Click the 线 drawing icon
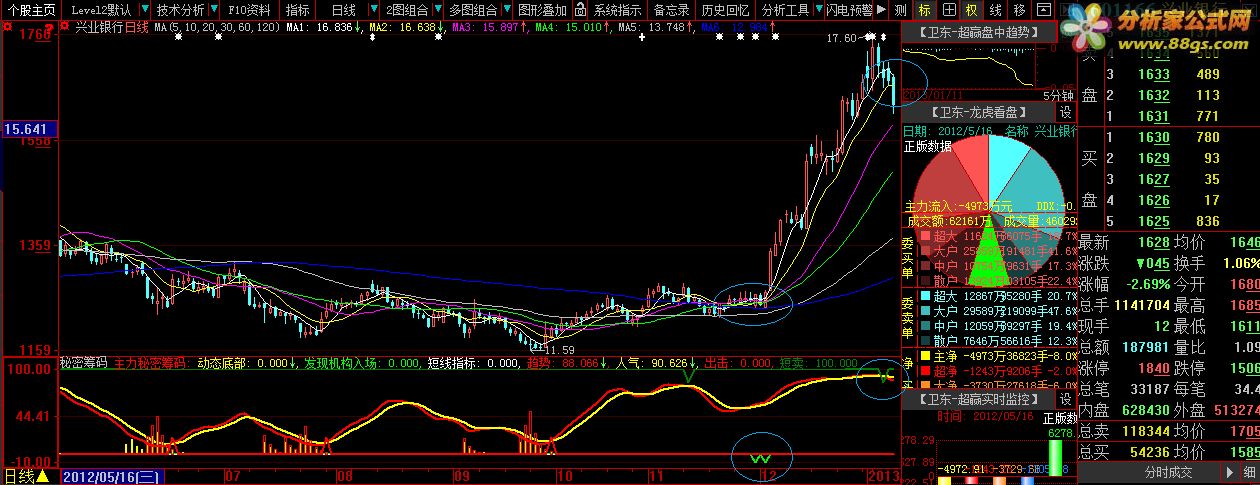This screenshot has height=485, width=1260. pos(995,10)
